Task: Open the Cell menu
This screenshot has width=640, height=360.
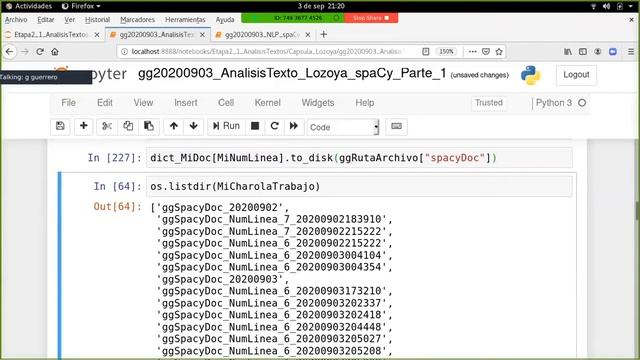Action: point(226,103)
